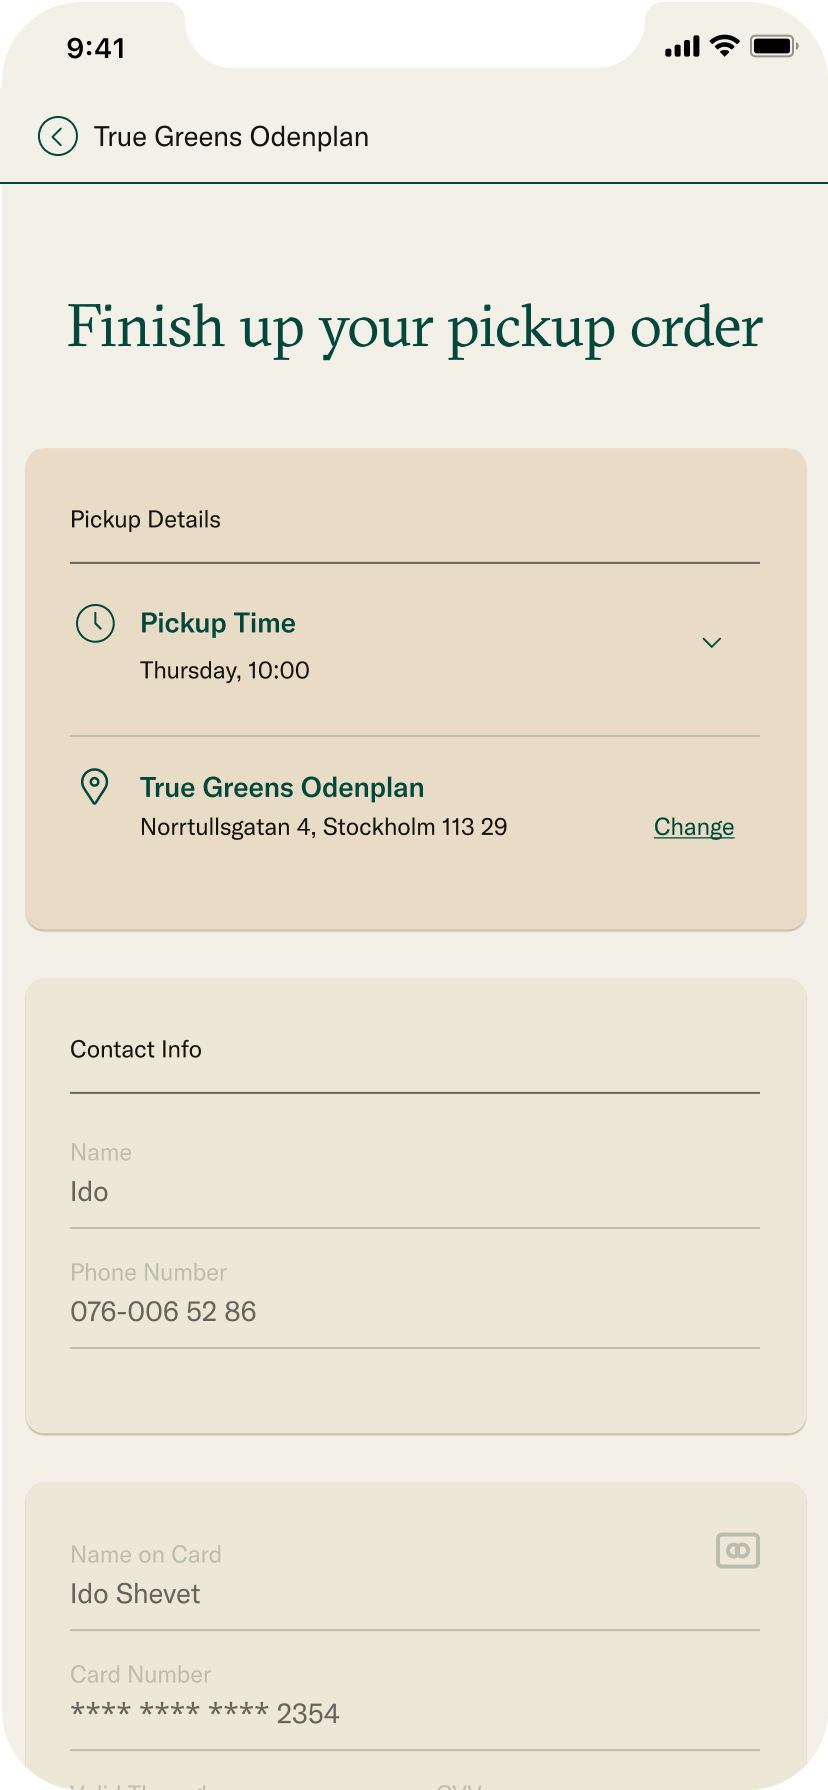Screen dimensions: 828x1790
Task: Tap the Wi-Fi status icon
Action: tap(724, 46)
